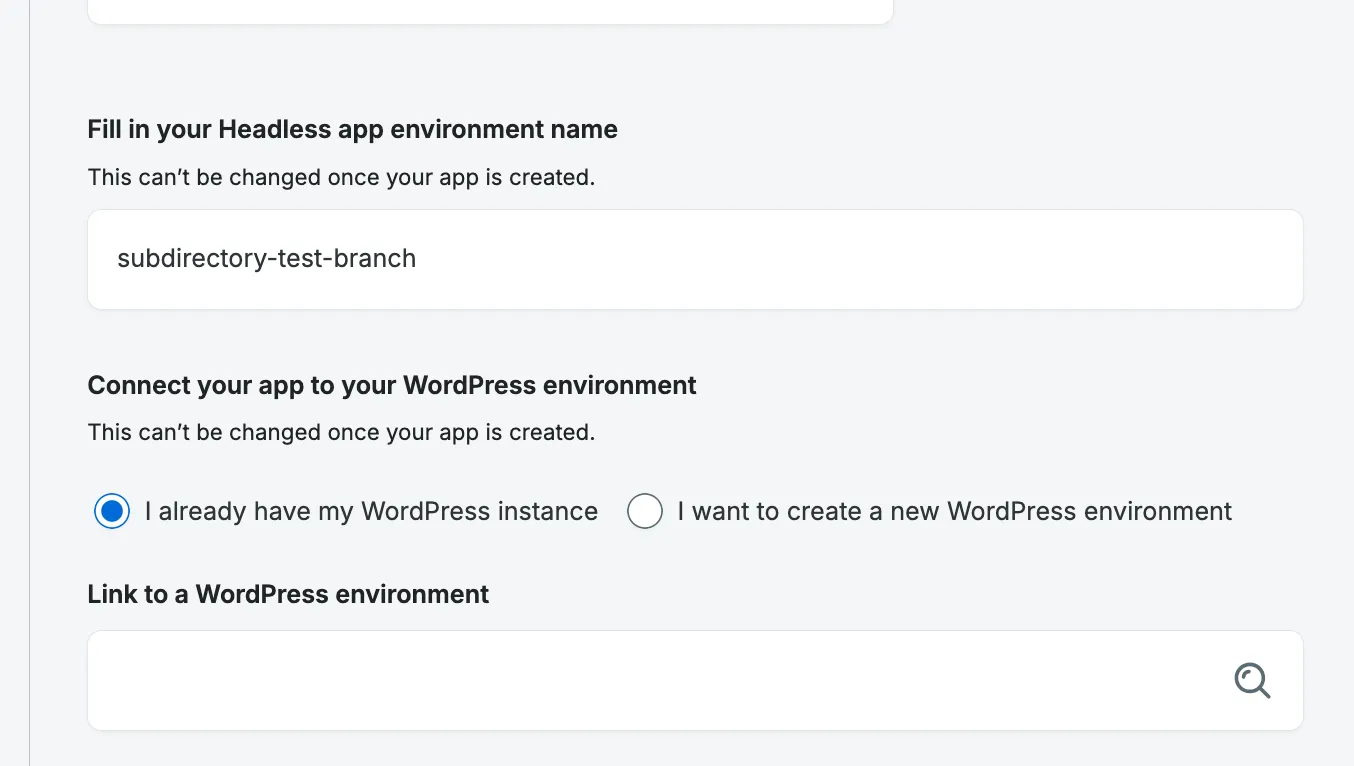Click the 'Fill in your Headless app environment name' heading

(x=353, y=129)
